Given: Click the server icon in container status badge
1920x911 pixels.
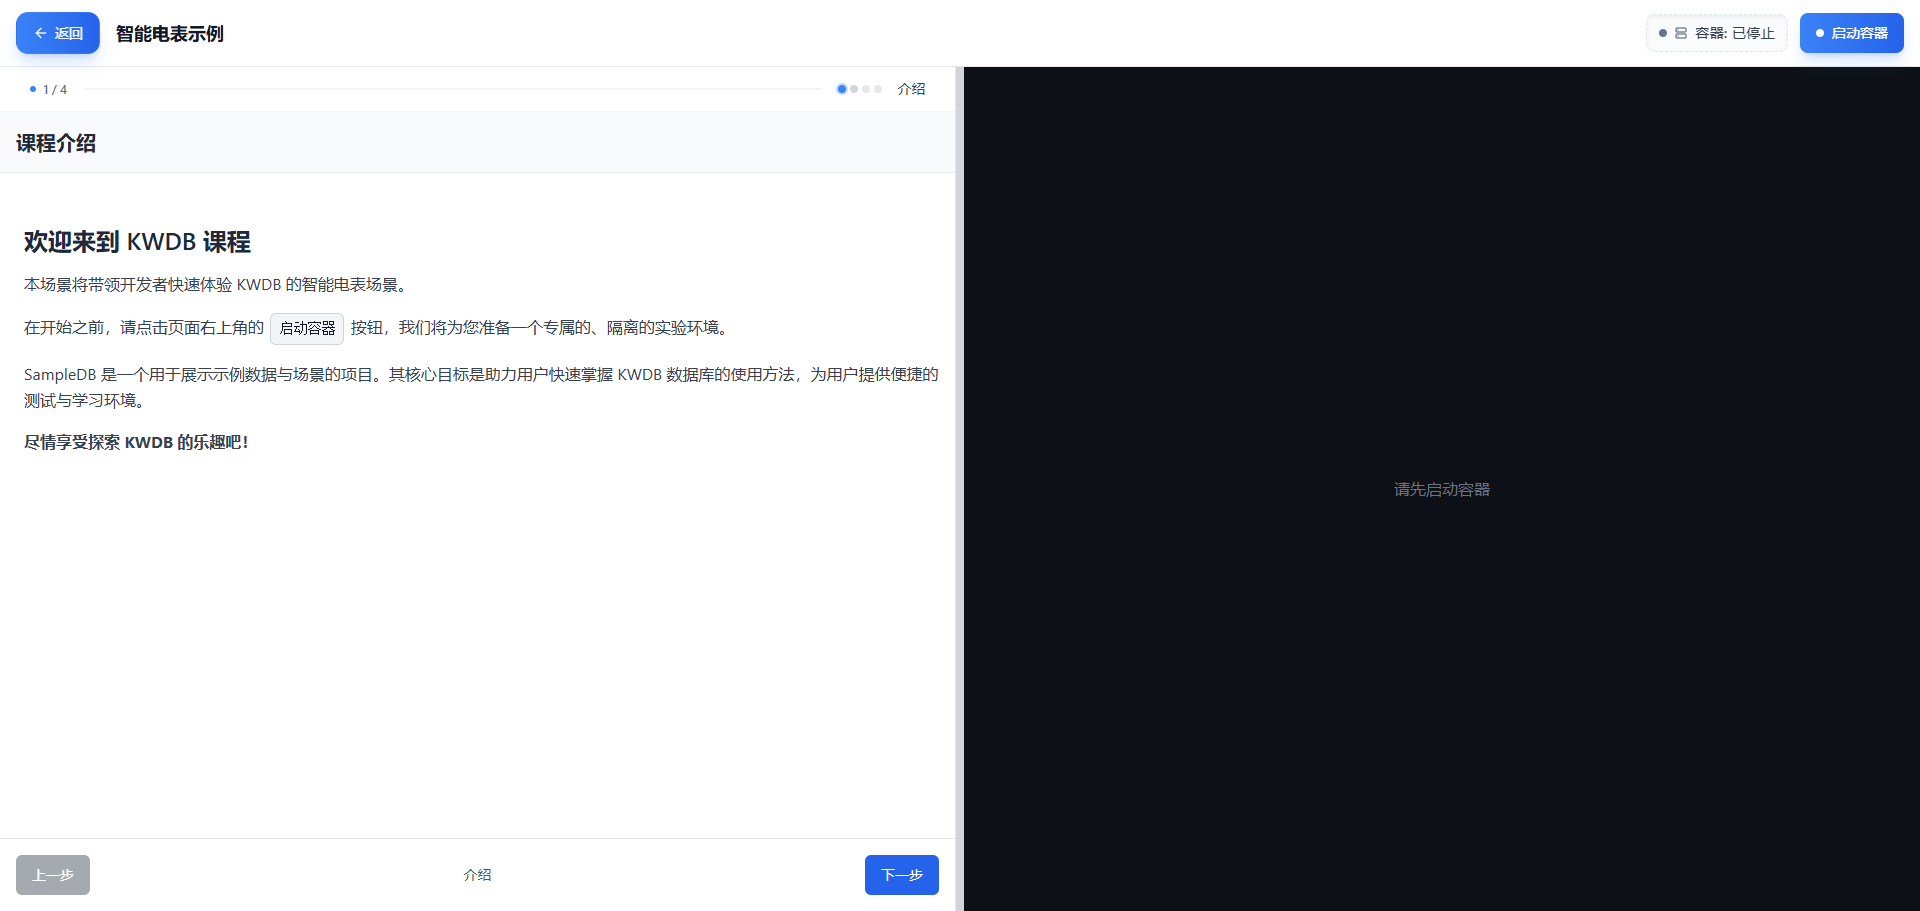Looking at the screenshot, I should point(1681,33).
